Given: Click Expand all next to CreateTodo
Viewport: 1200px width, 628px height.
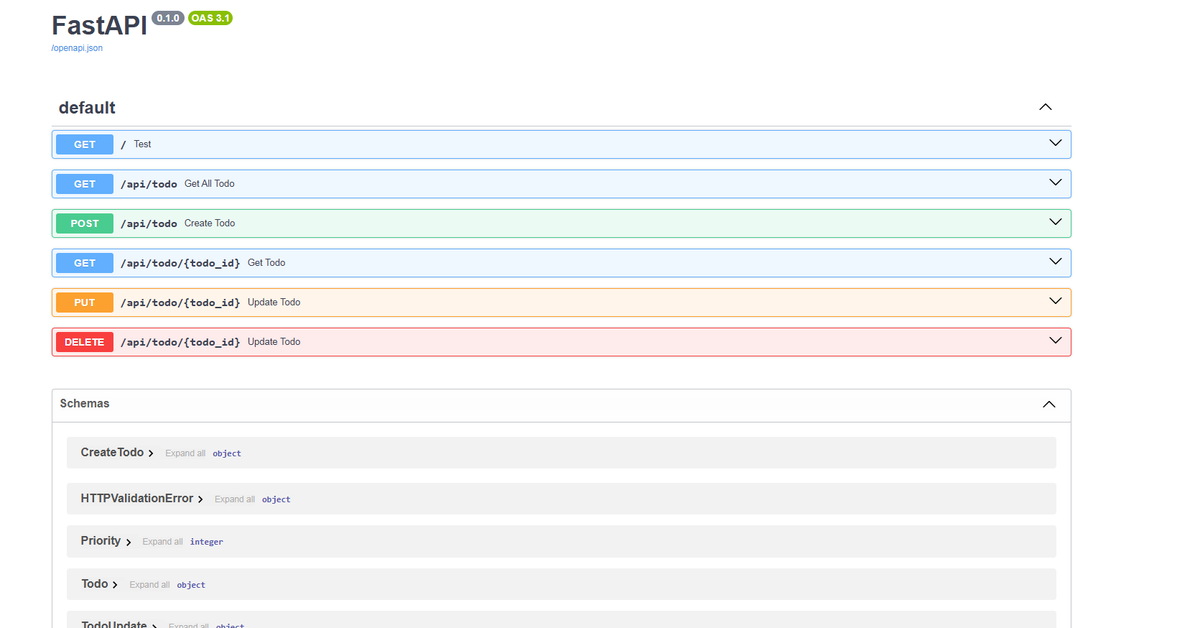Looking at the screenshot, I should [186, 453].
